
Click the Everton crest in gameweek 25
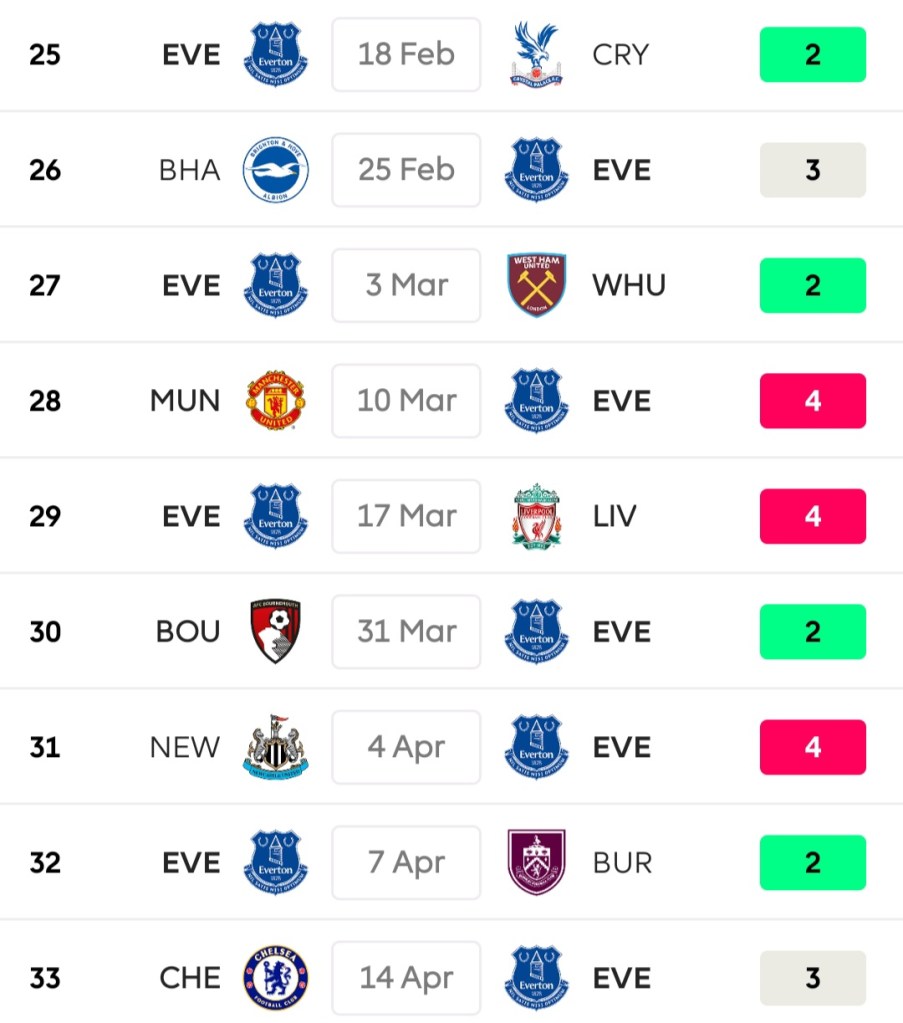pyautogui.click(x=276, y=54)
